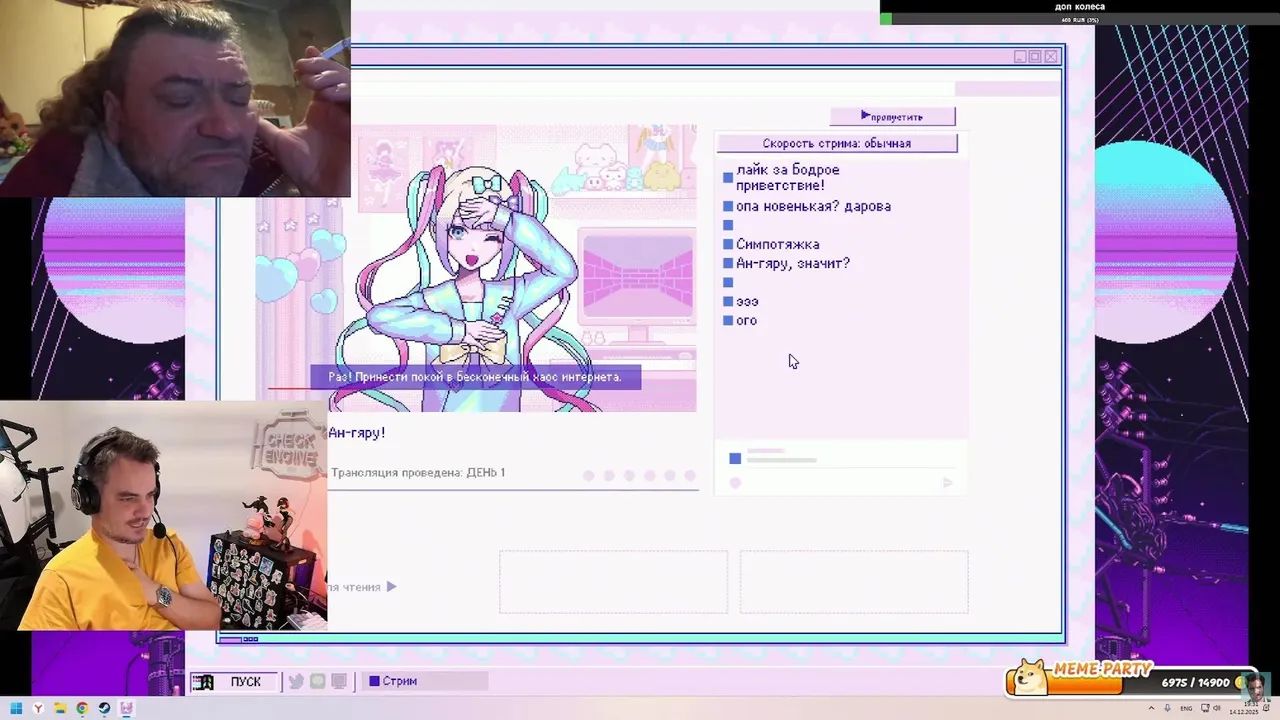Image resolution: width=1280 pixels, height=720 pixels.
Task: Launch Yandex browser from the taskbar
Action: [x=38, y=709]
